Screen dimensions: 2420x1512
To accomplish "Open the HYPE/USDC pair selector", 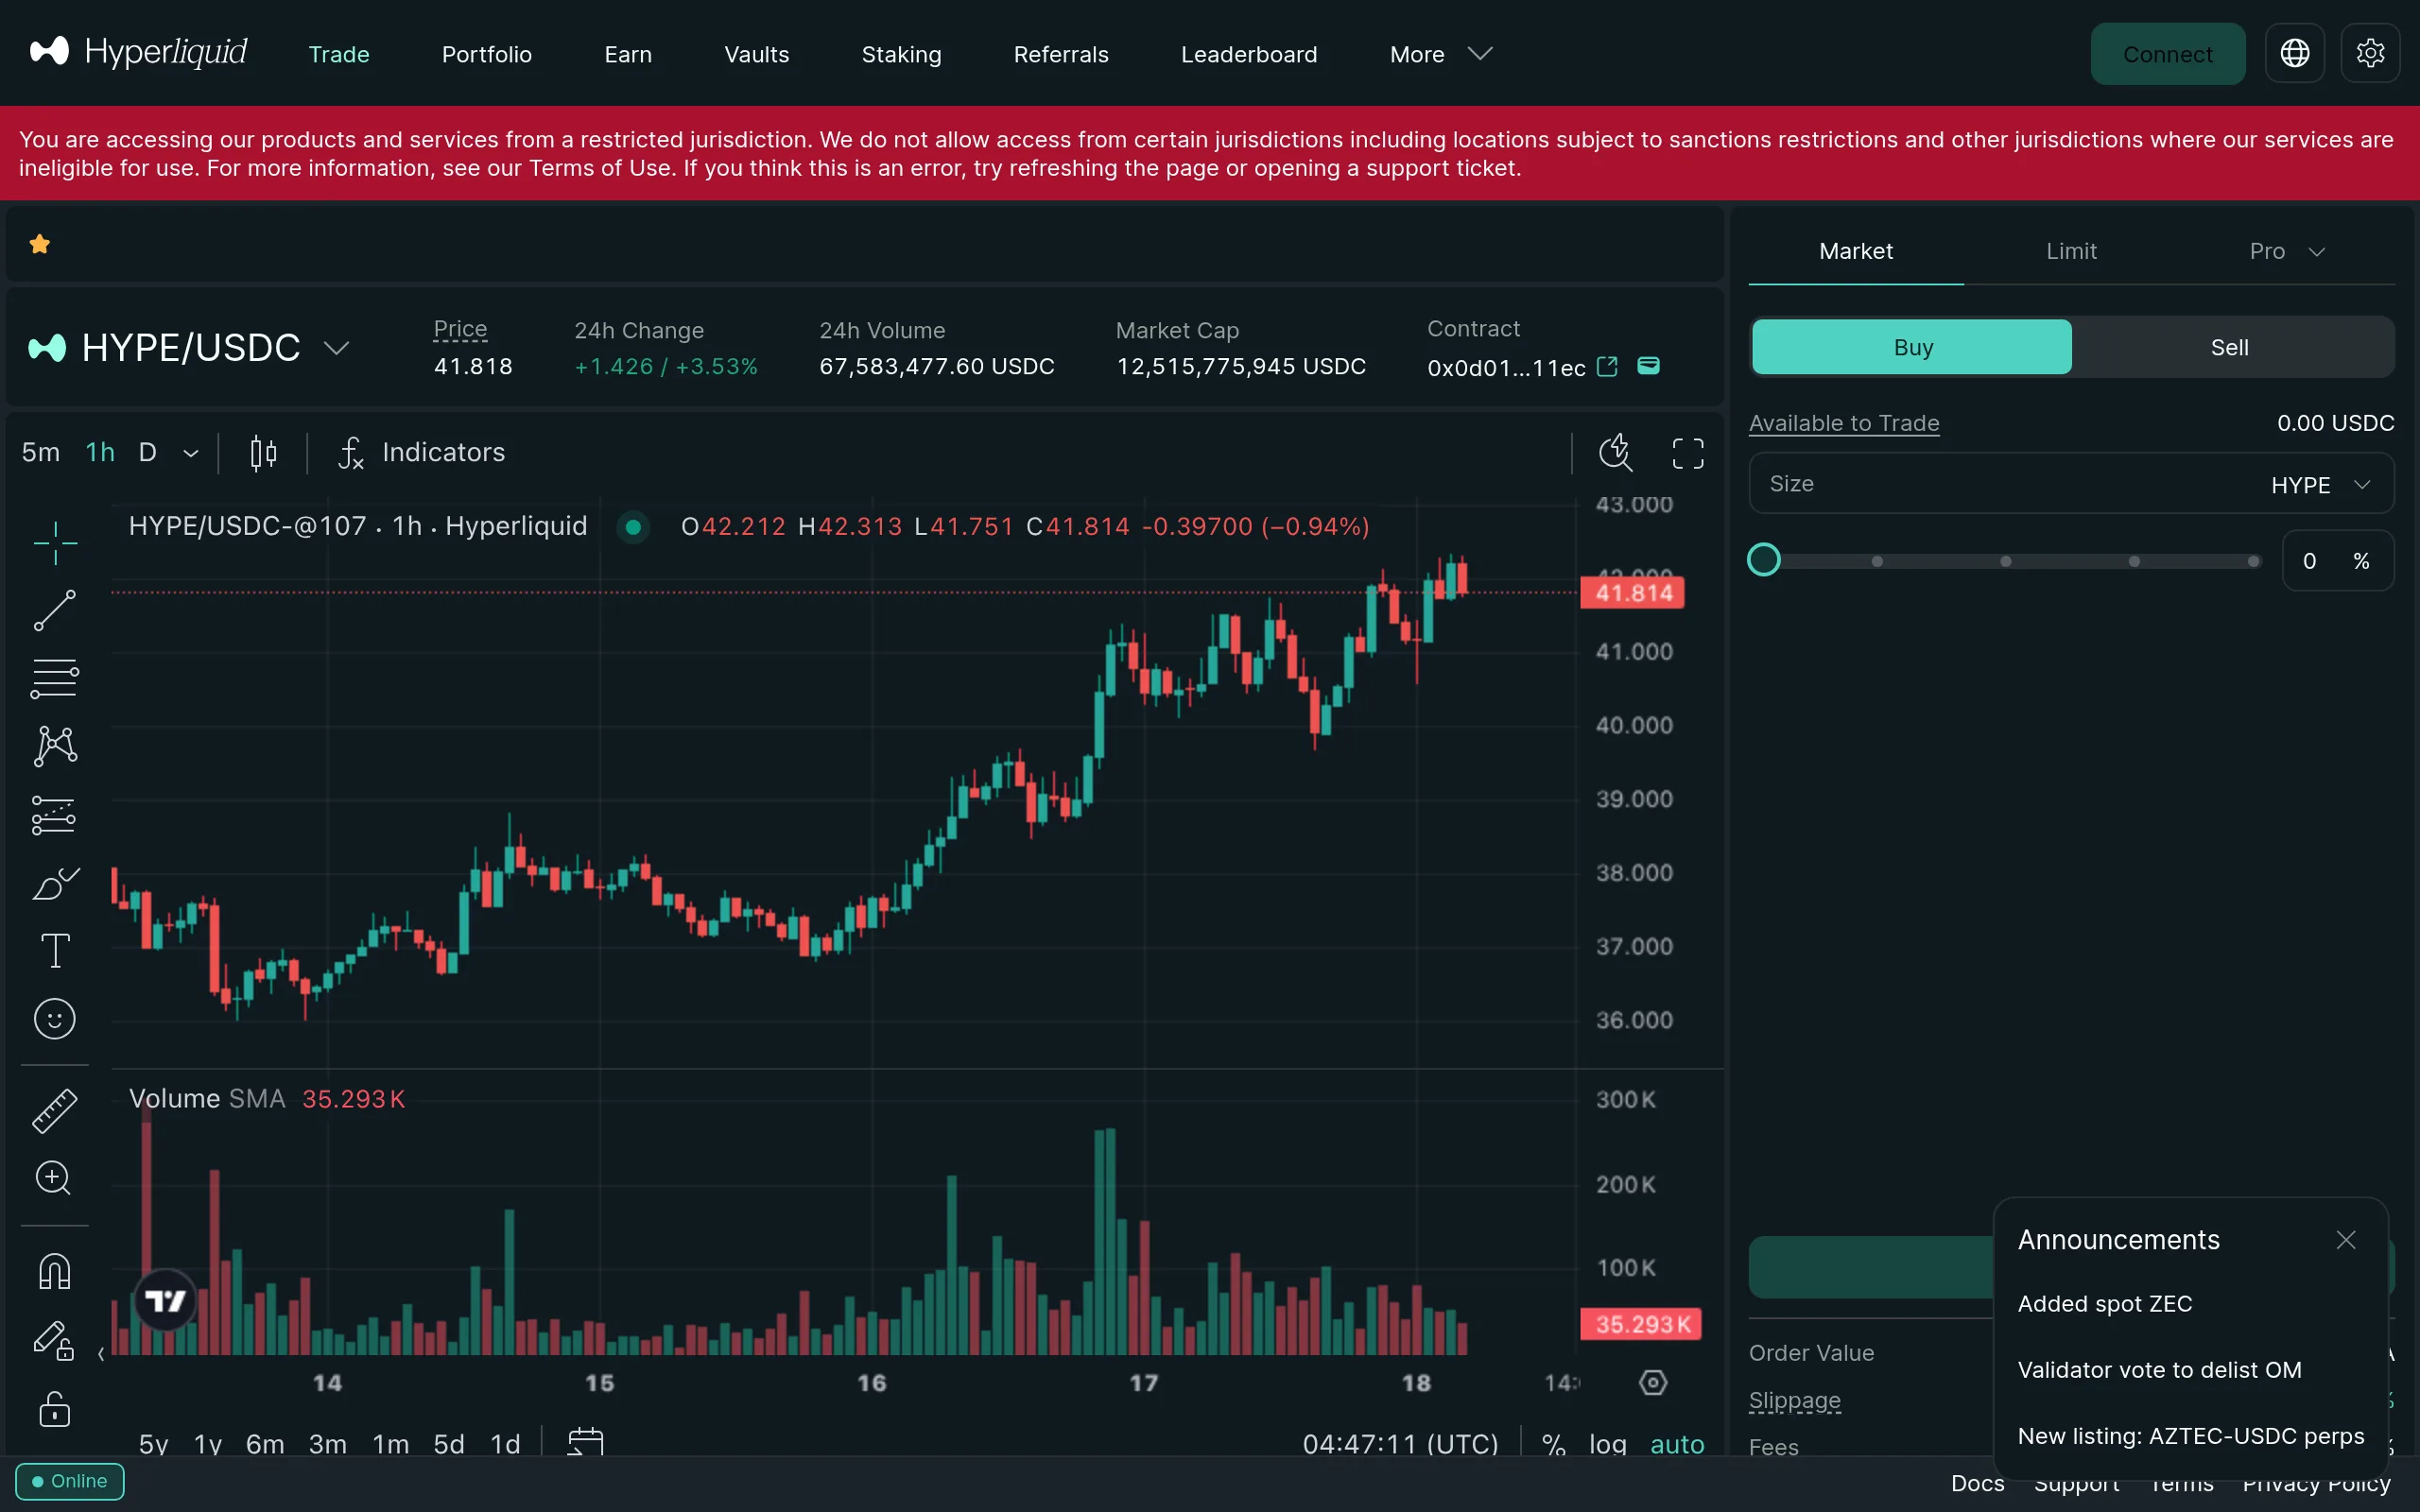I will (x=335, y=347).
